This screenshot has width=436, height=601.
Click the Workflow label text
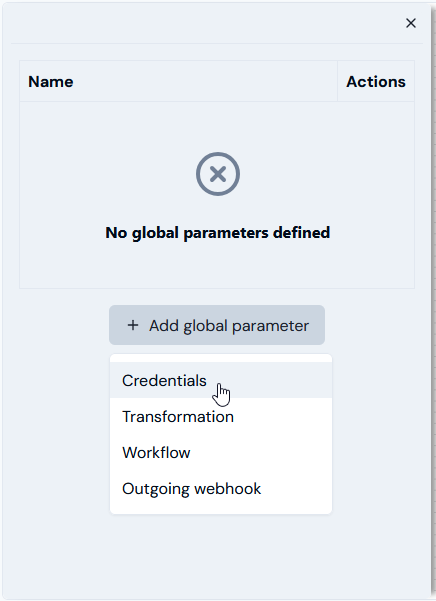click(156, 453)
